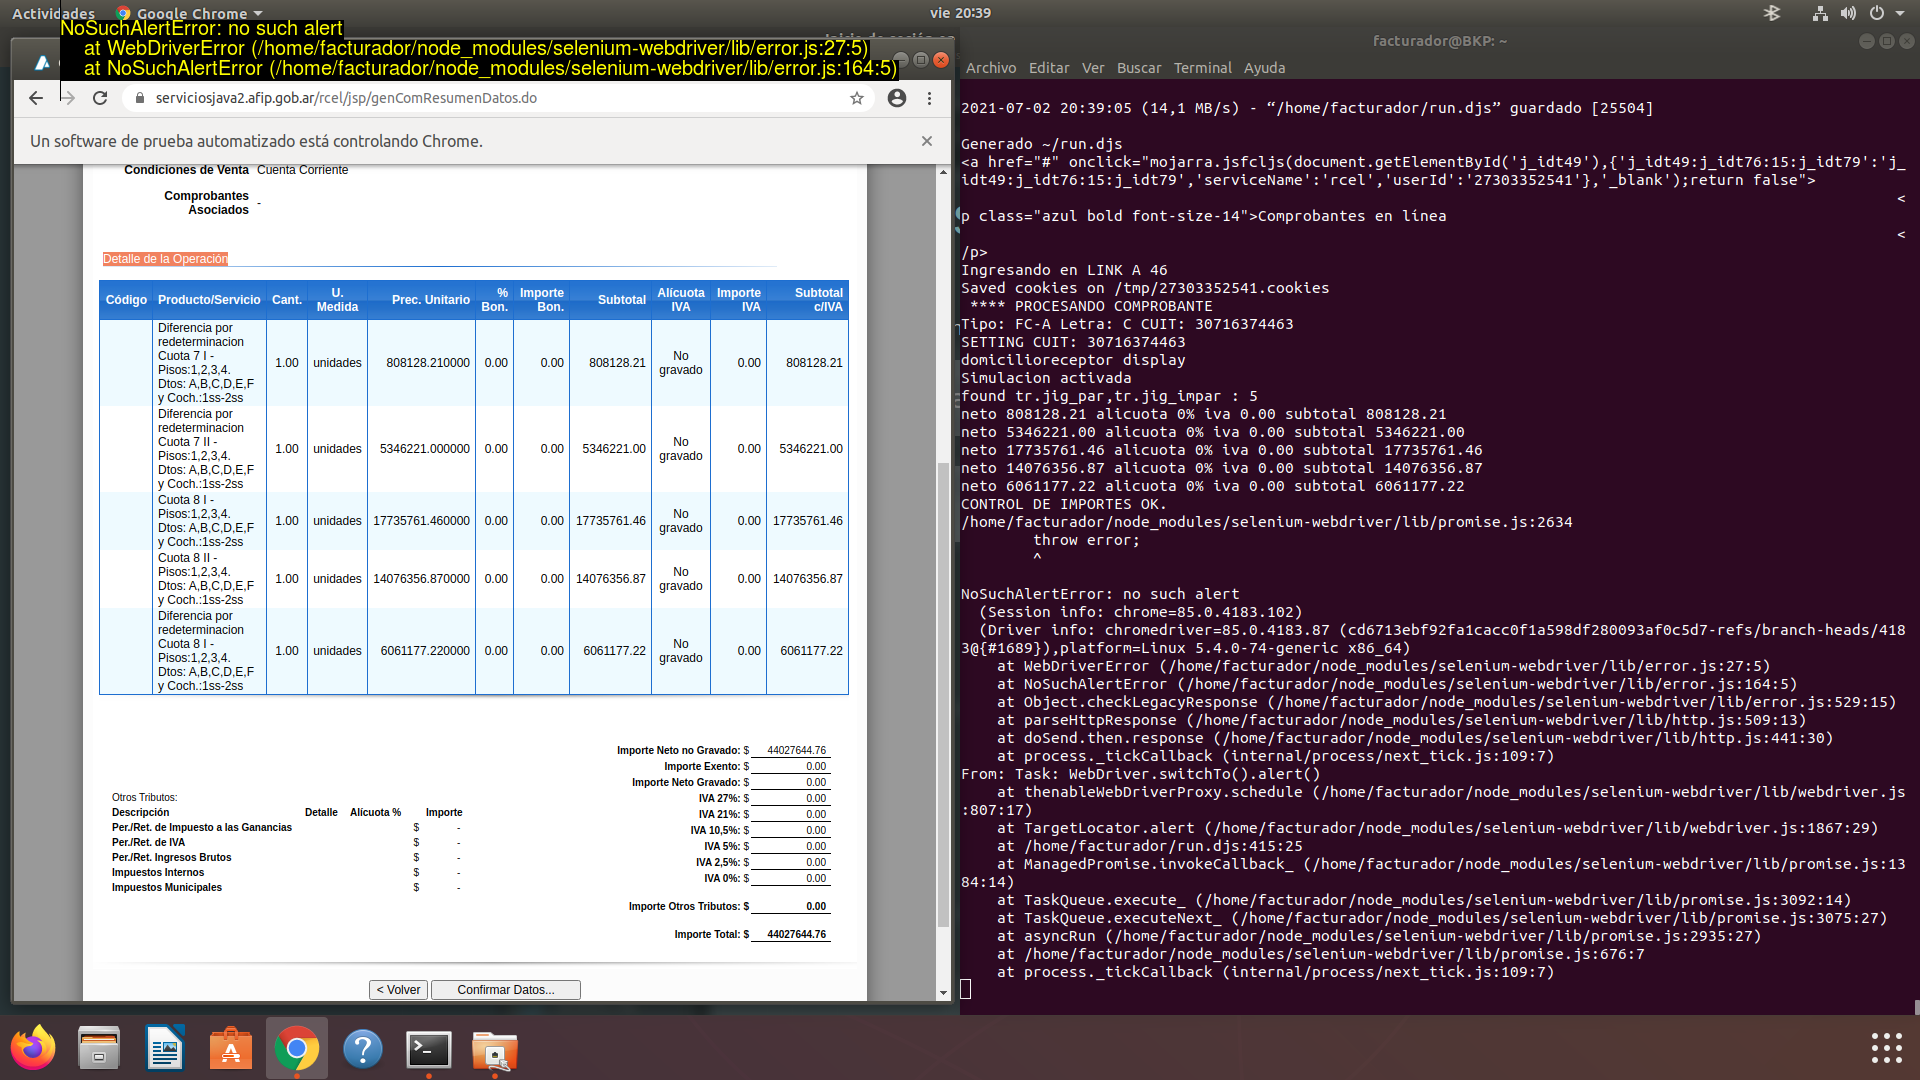The image size is (1920, 1080).
Task: Open the Files manager from the dock
Action: pyautogui.click(x=99, y=1048)
